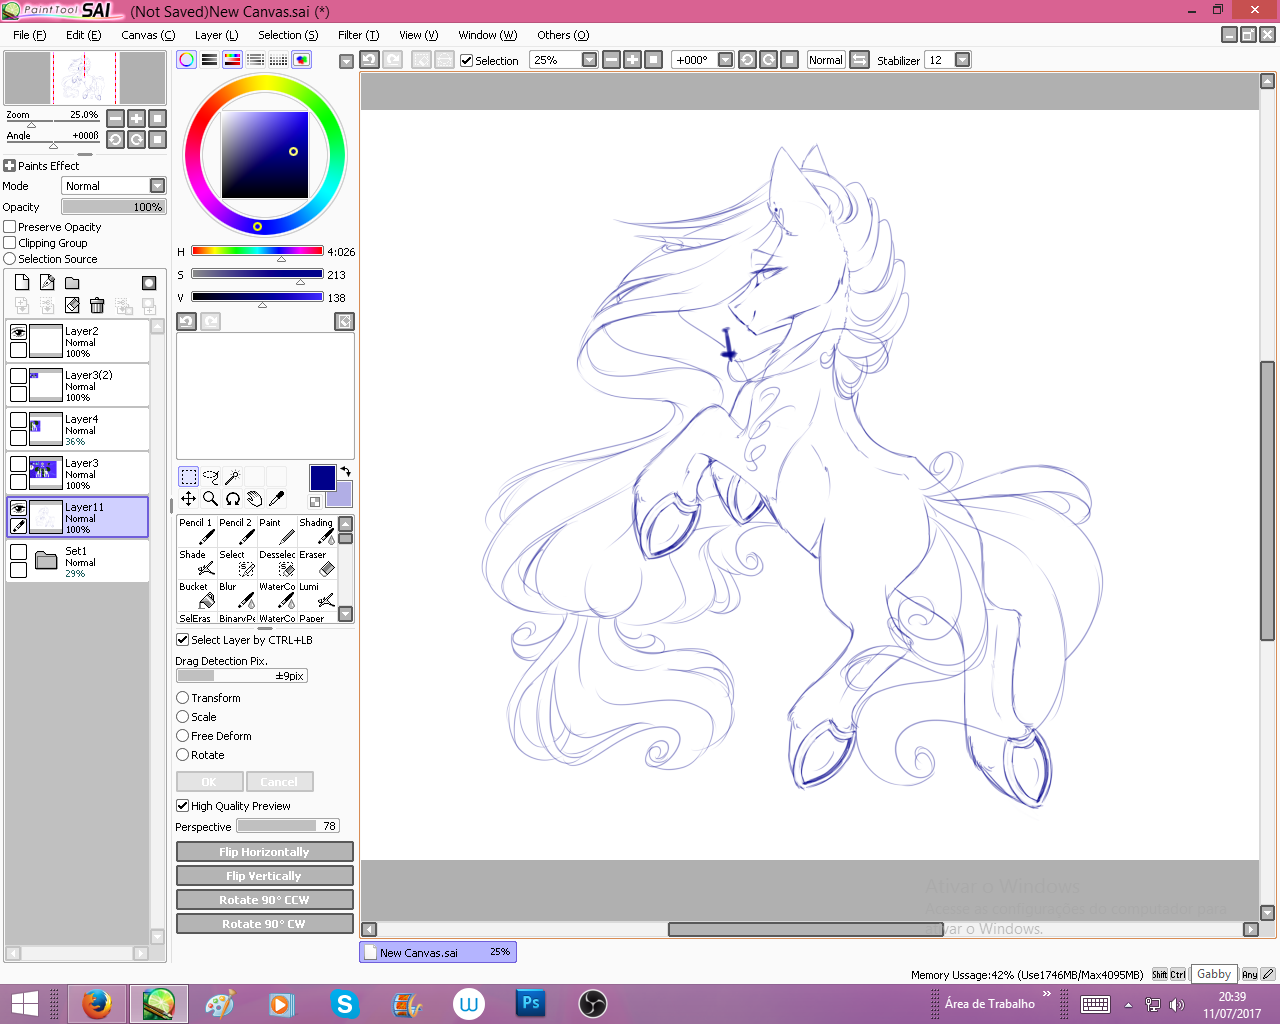The image size is (1280, 1024).
Task: Hide Layer2 using its eye icon
Action: tap(18, 332)
